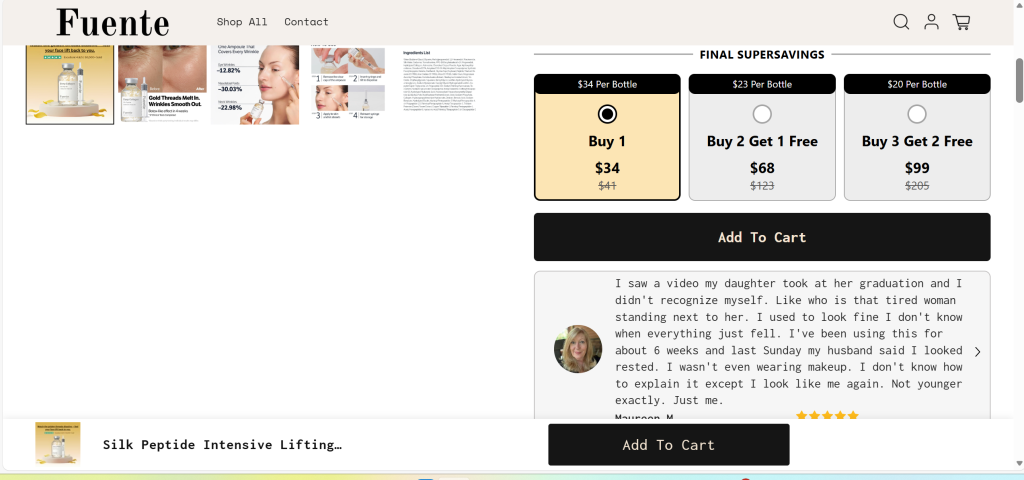1024x480 pixels.
Task: Click the five-star rating in review
Action: (827, 415)
